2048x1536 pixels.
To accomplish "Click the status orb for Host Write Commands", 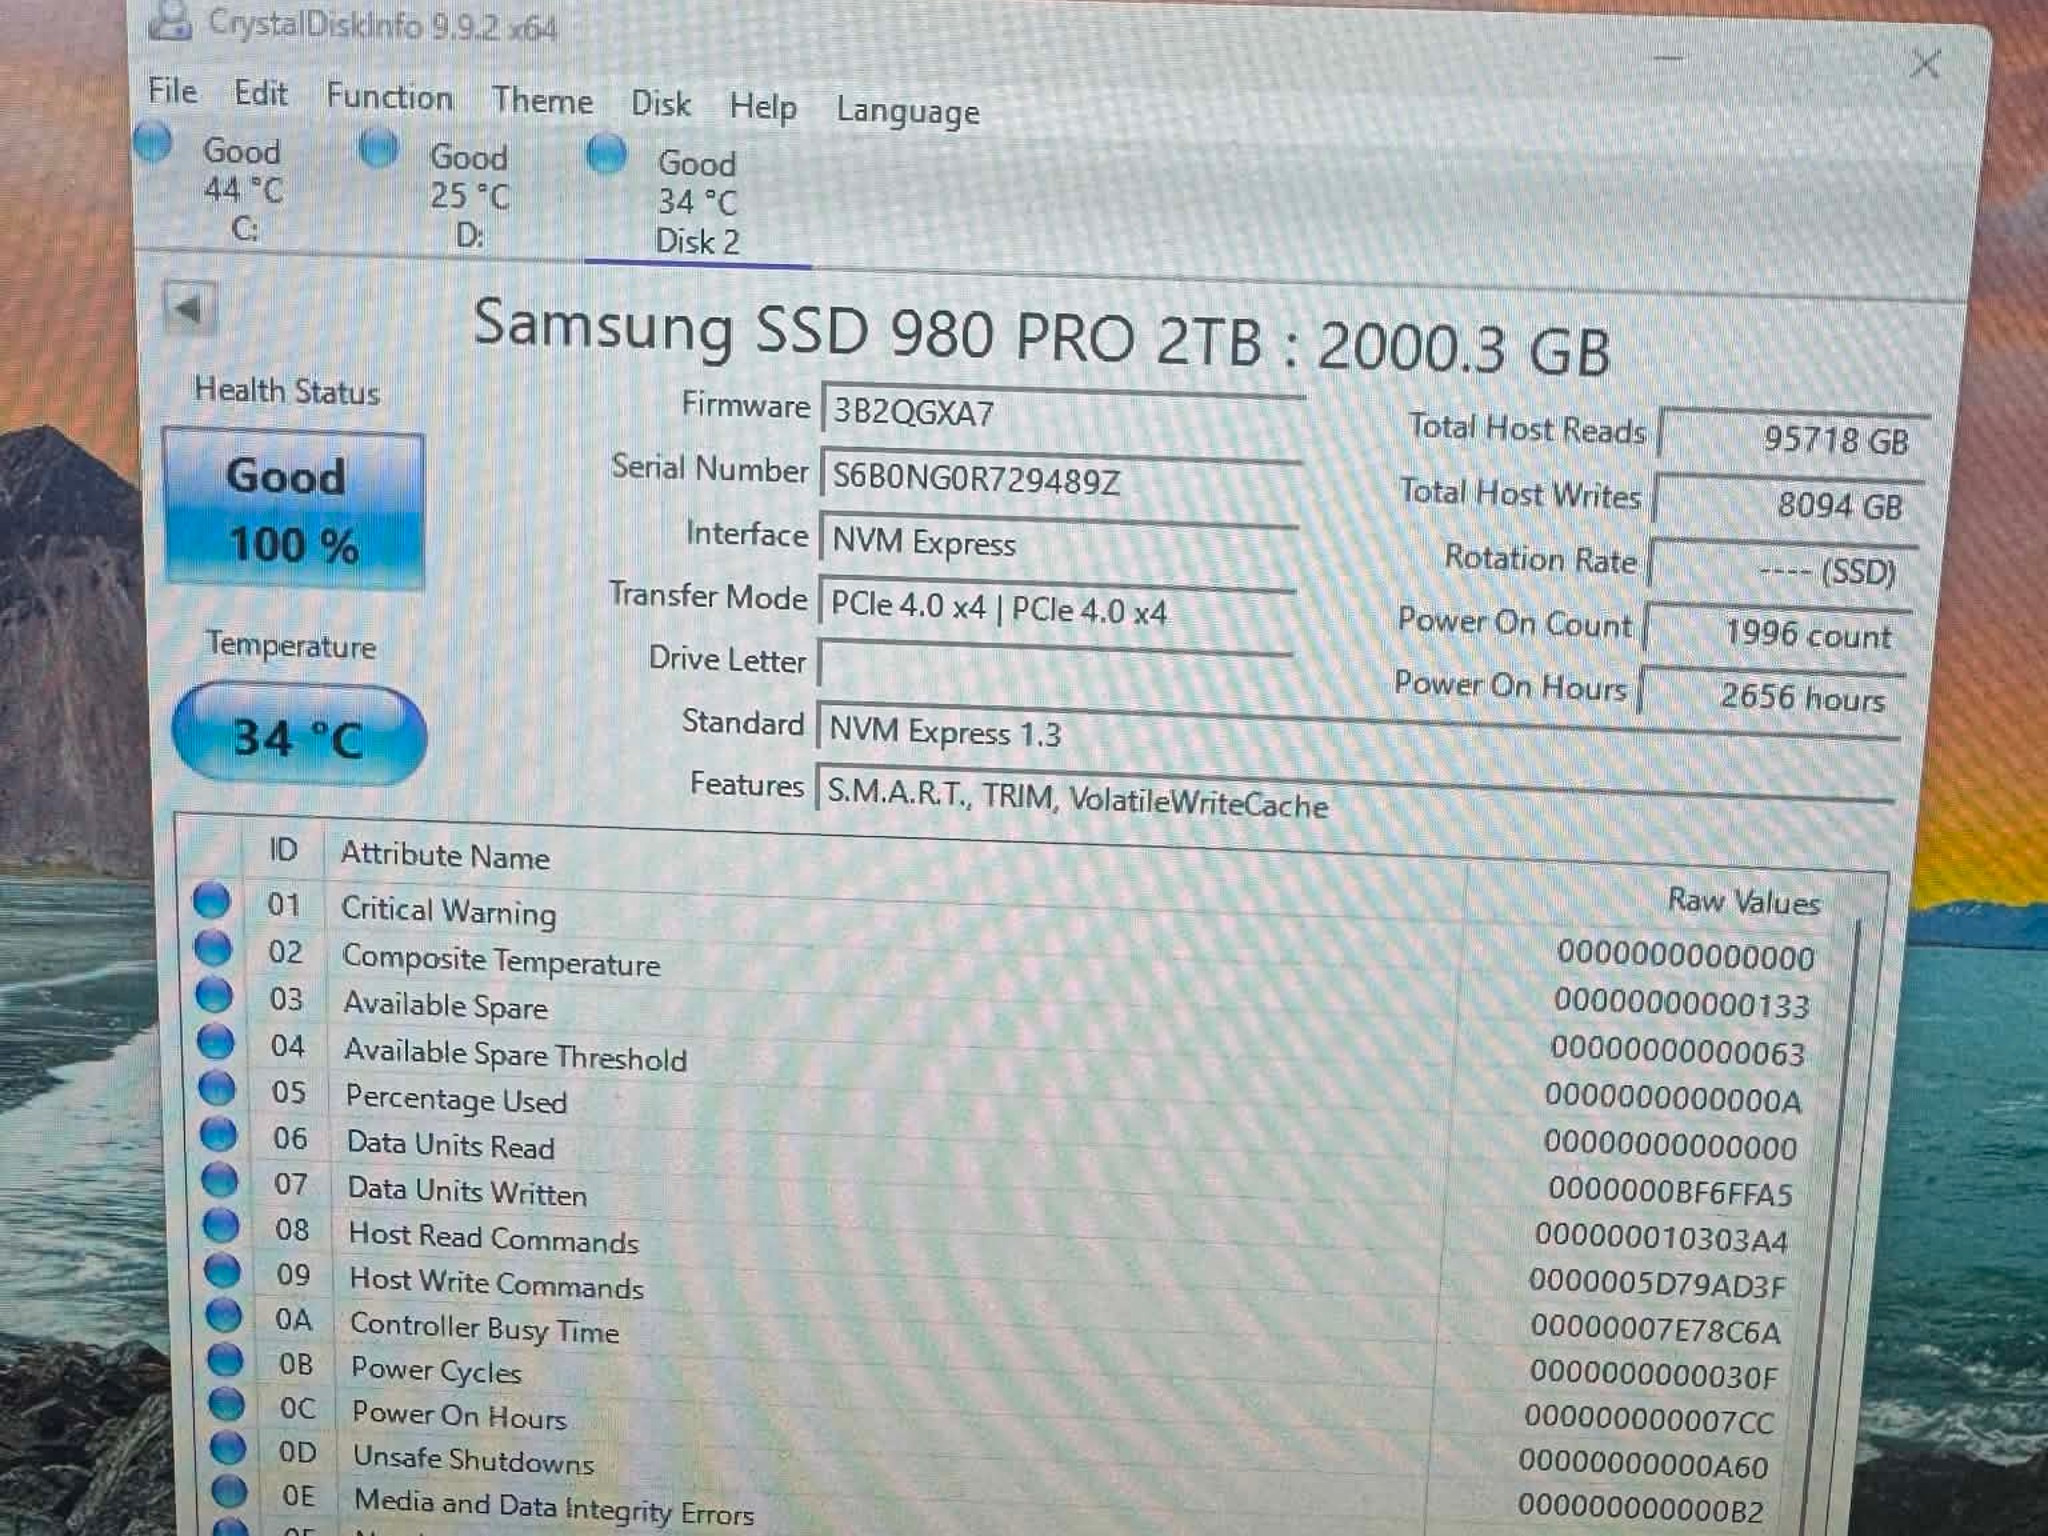I will coord(223,1270).
